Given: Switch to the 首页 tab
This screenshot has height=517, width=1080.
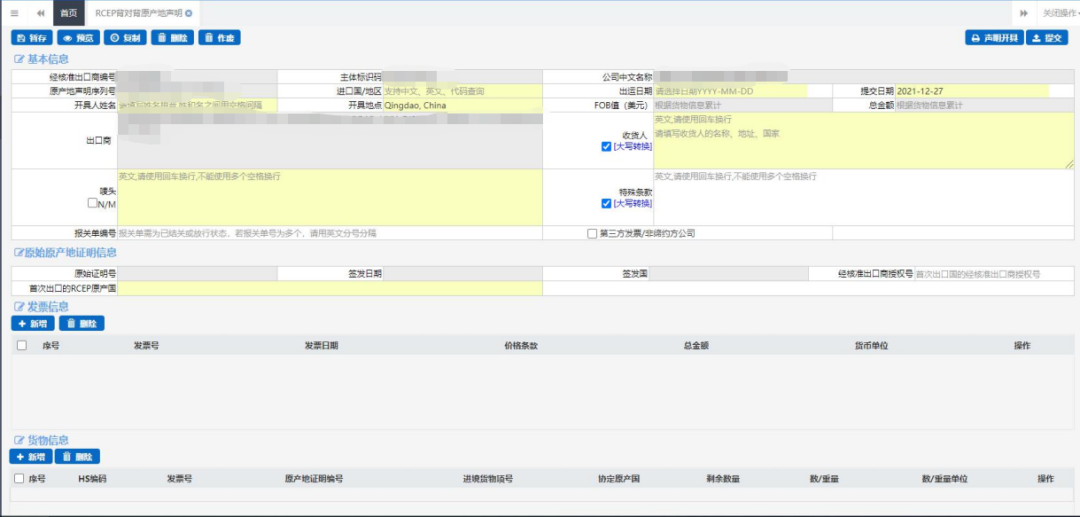Looking at the screenshot, I should (69, 13).
